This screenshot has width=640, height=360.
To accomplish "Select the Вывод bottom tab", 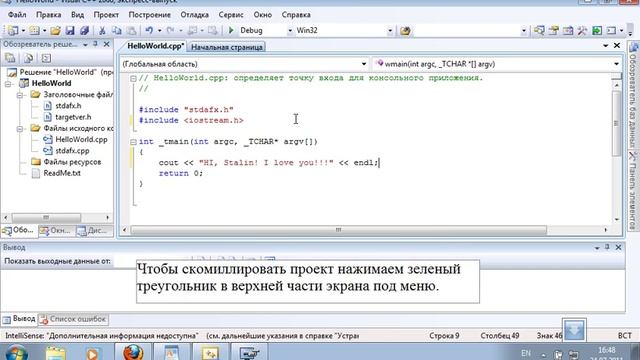I will [x=19, y=319].
